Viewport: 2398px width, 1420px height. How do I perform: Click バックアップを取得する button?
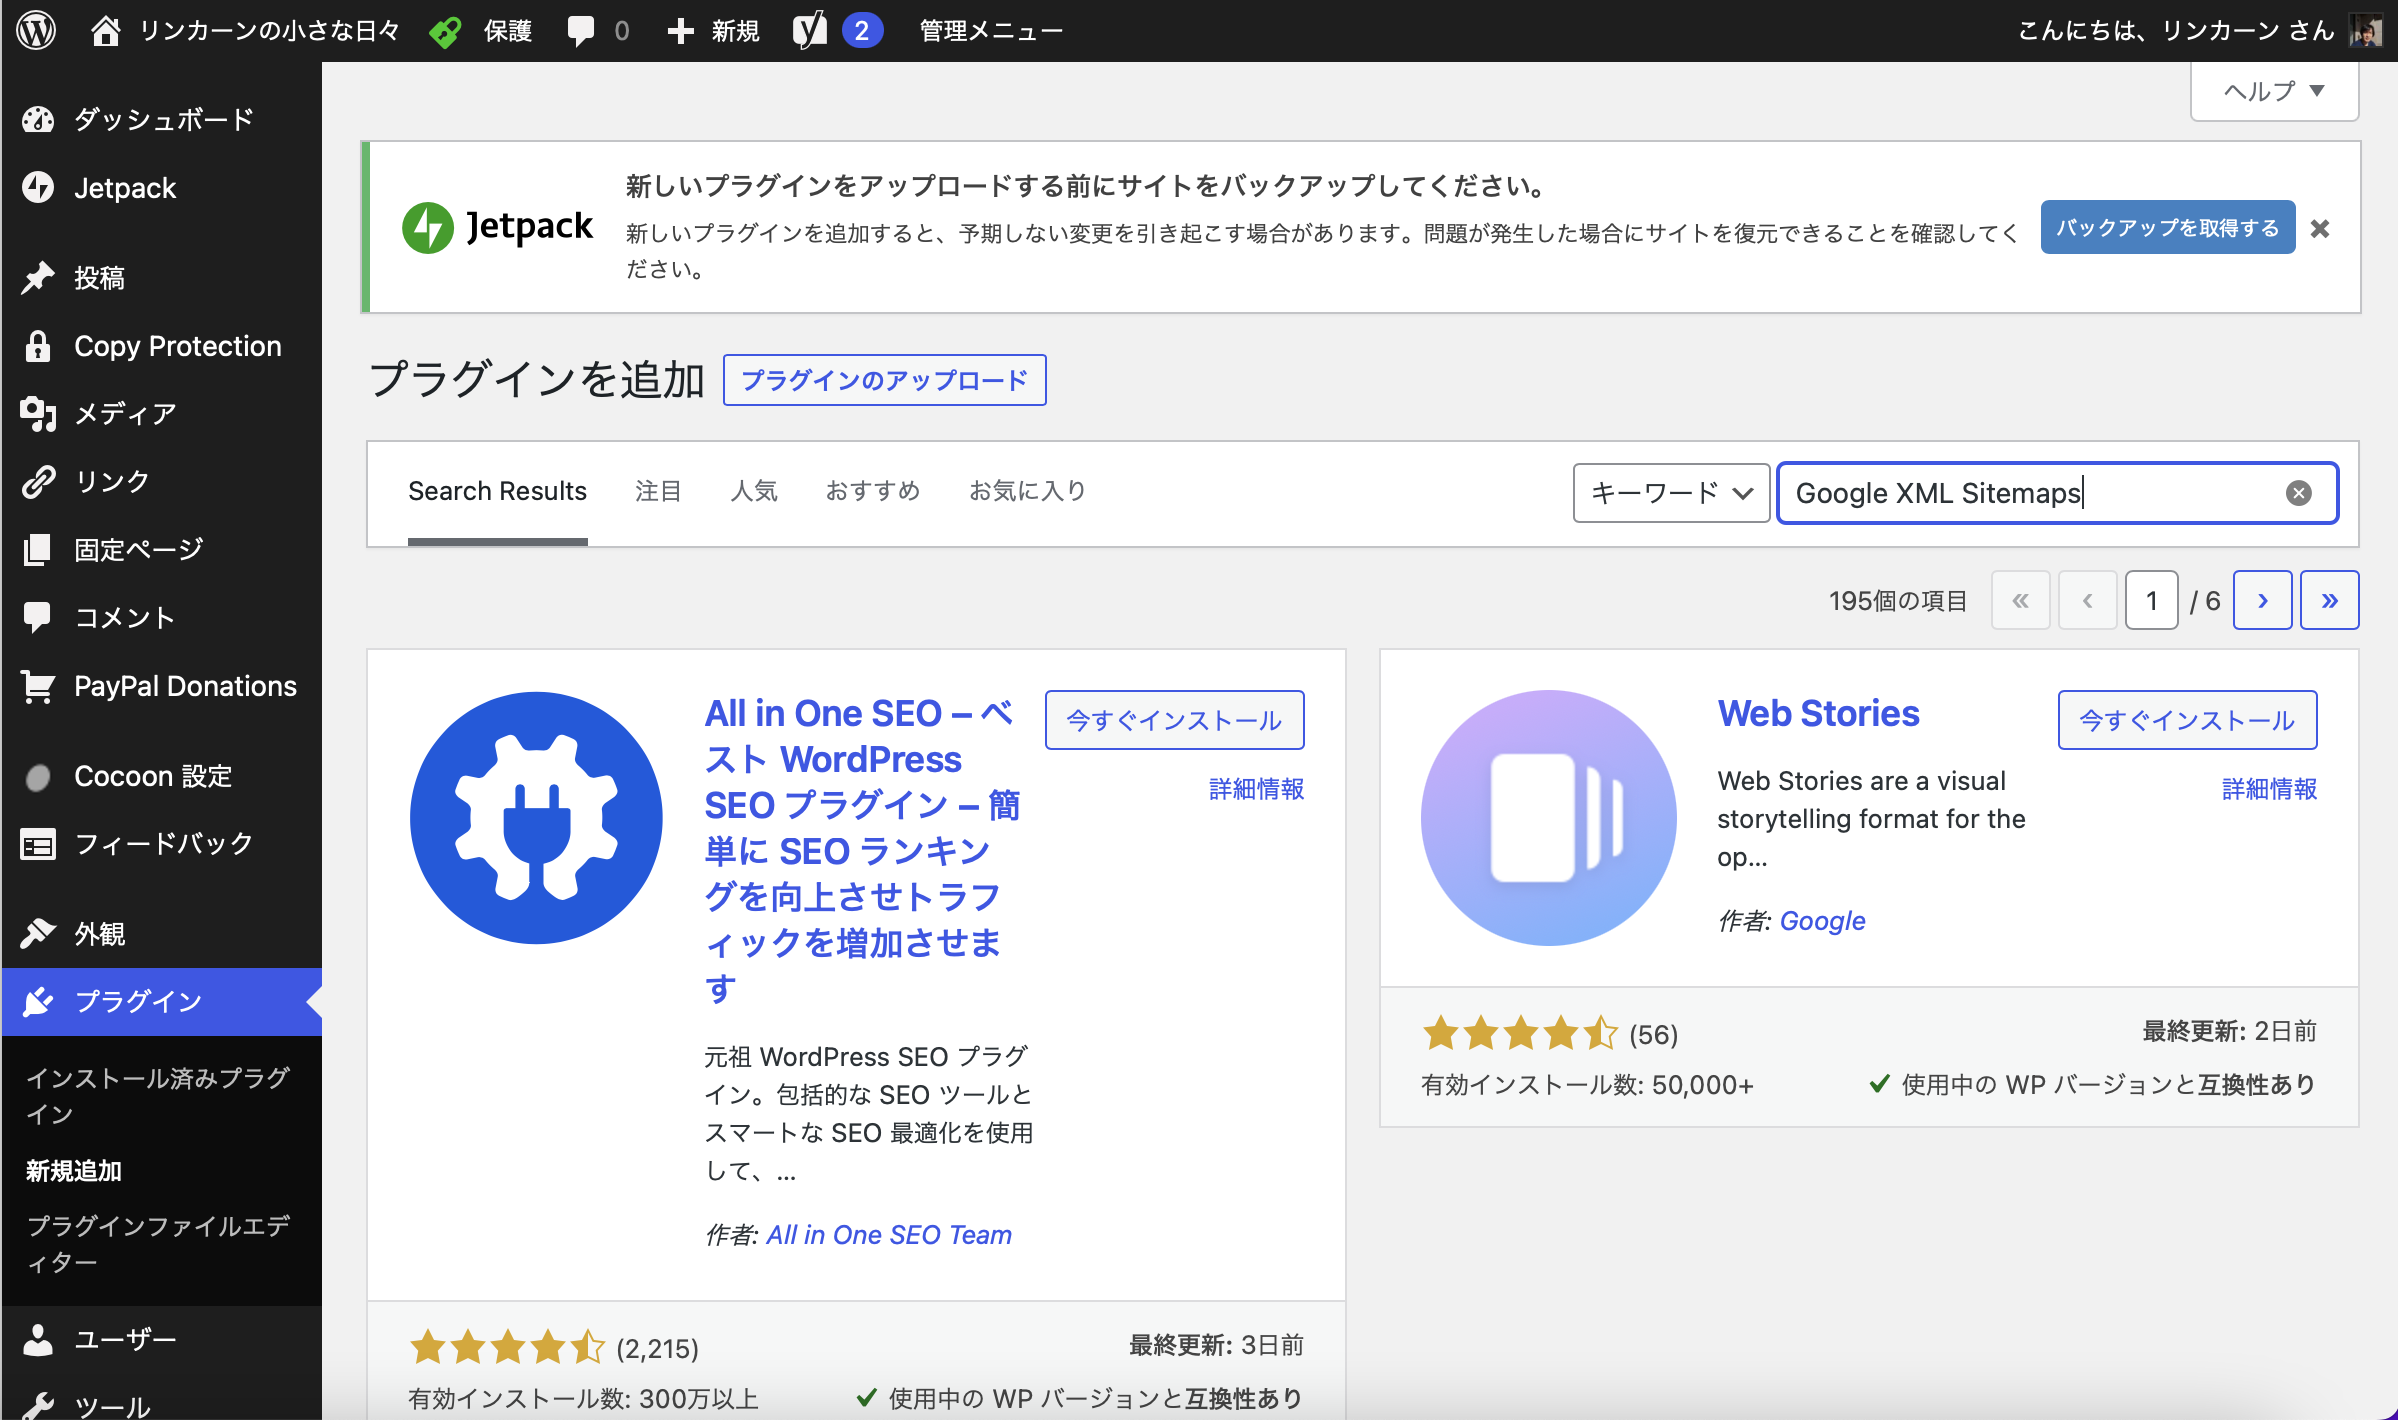pos(2167,228)
